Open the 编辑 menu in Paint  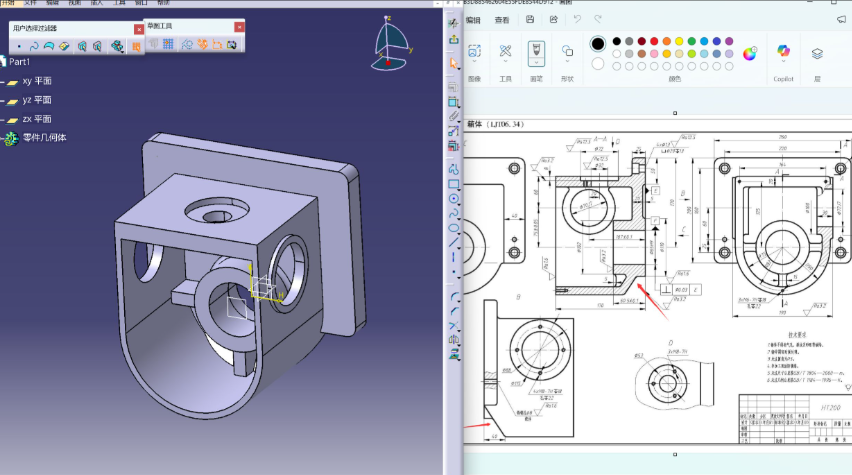pyautogui.click(x=473, y=20)
